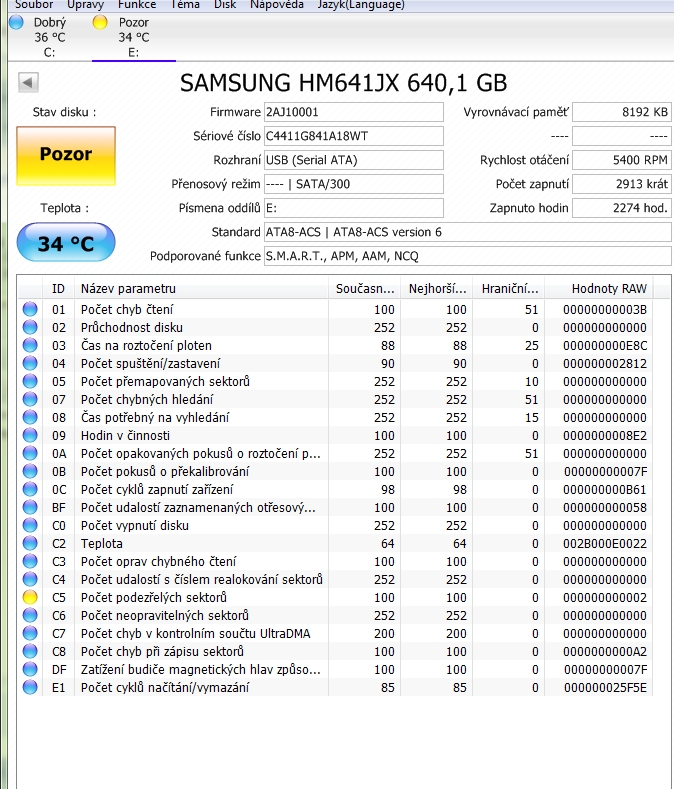The height and width of the screenshot is (789, 674).
Task: Click yellow warning icon of Počet podezřelých sektorů
Action: 30,597
